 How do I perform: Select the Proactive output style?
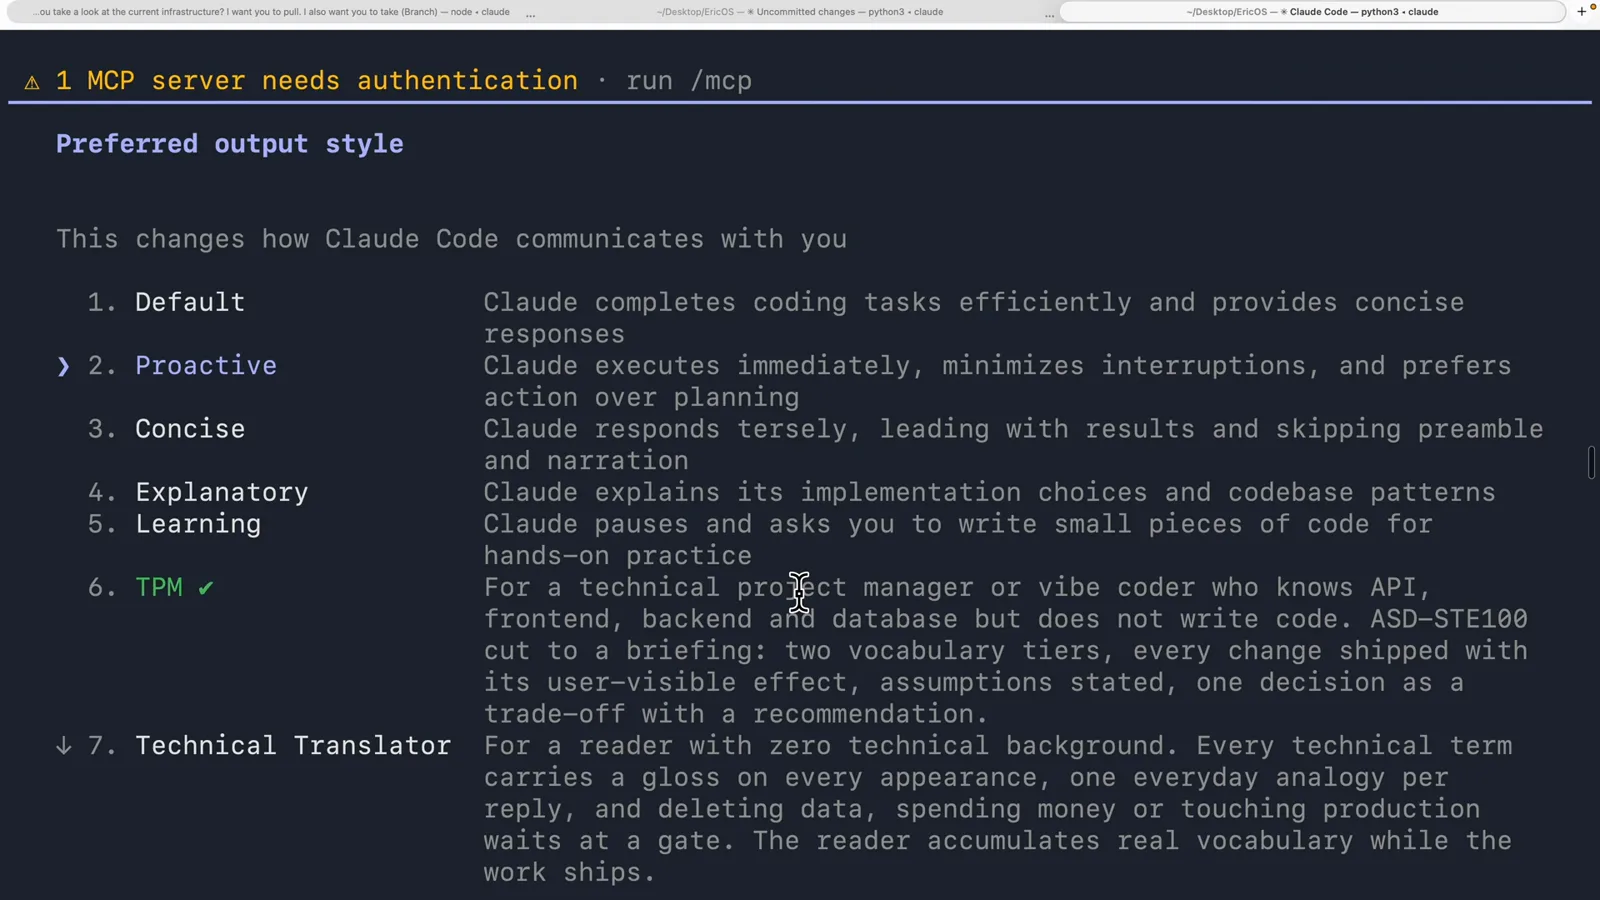click(206, 366)
